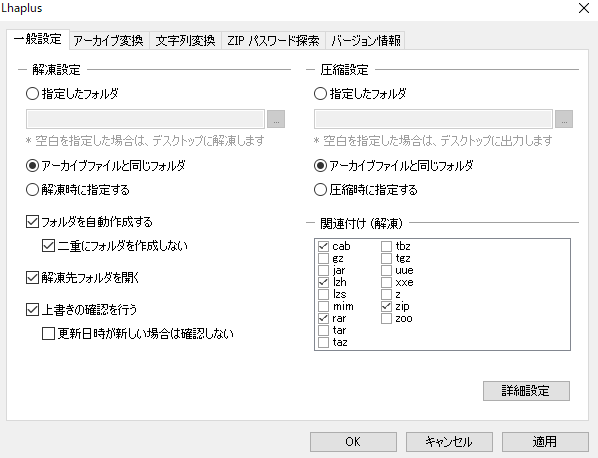
Task: Open the ZIP パスワード探索 tab
Action: 273,40
